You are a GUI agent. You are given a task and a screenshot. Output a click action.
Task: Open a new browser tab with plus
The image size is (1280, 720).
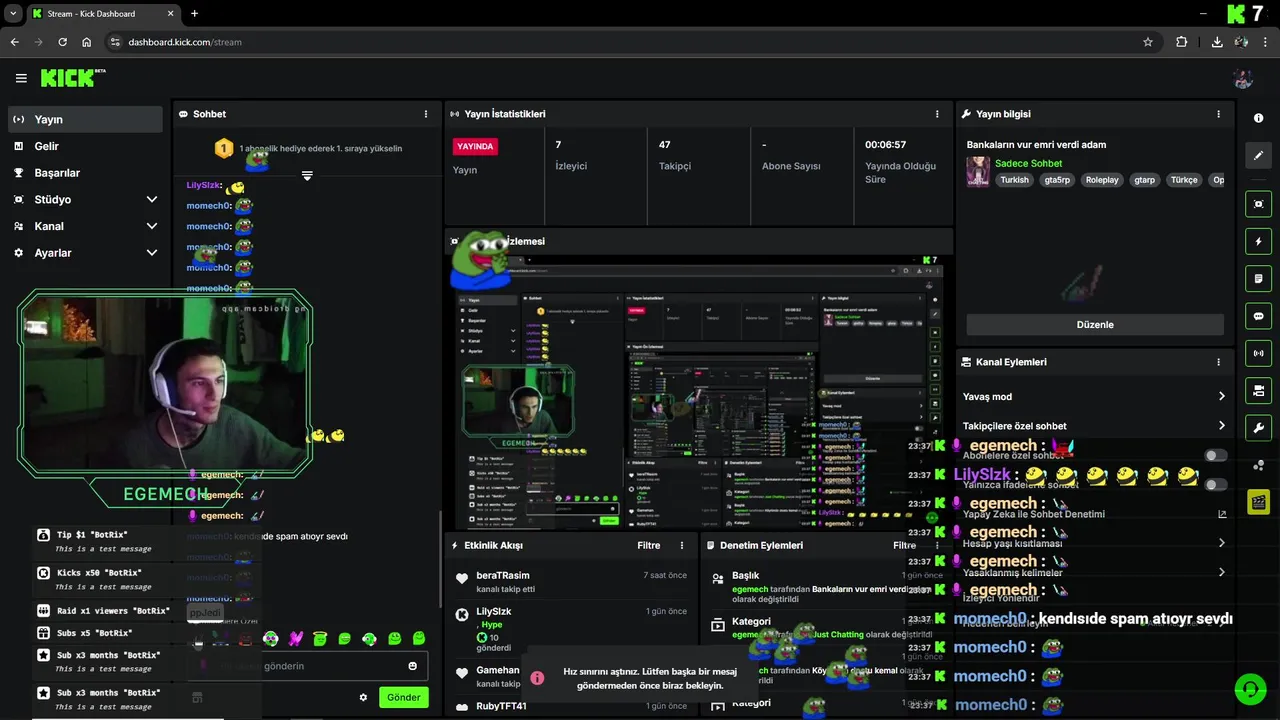tap(194, 14)
